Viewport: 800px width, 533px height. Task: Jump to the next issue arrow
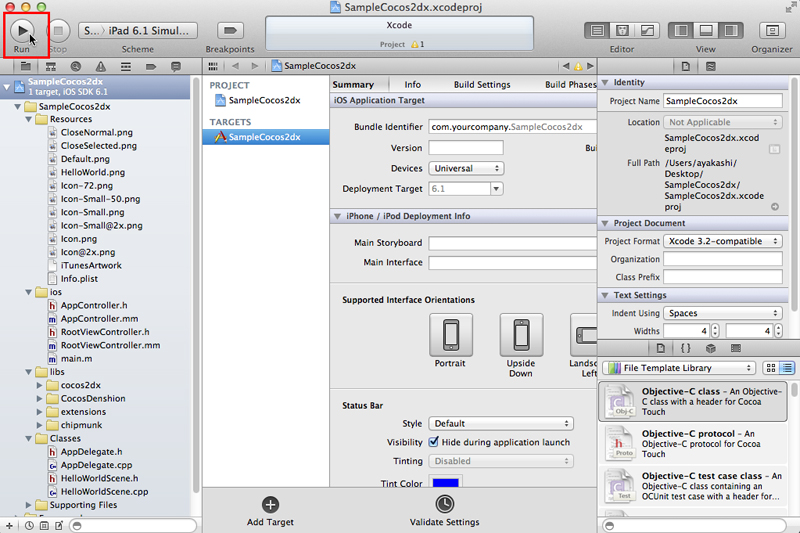[590, 66]
